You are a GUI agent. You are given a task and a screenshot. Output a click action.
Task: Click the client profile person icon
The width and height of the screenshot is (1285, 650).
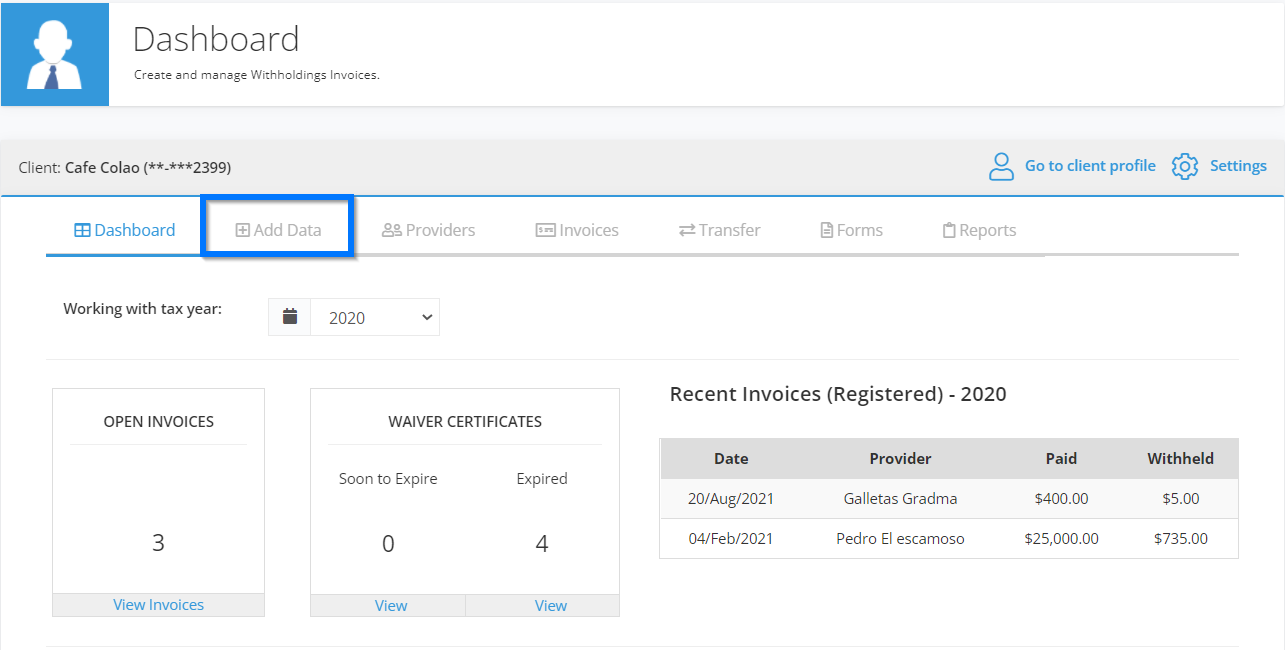(x=1001, y=167)
